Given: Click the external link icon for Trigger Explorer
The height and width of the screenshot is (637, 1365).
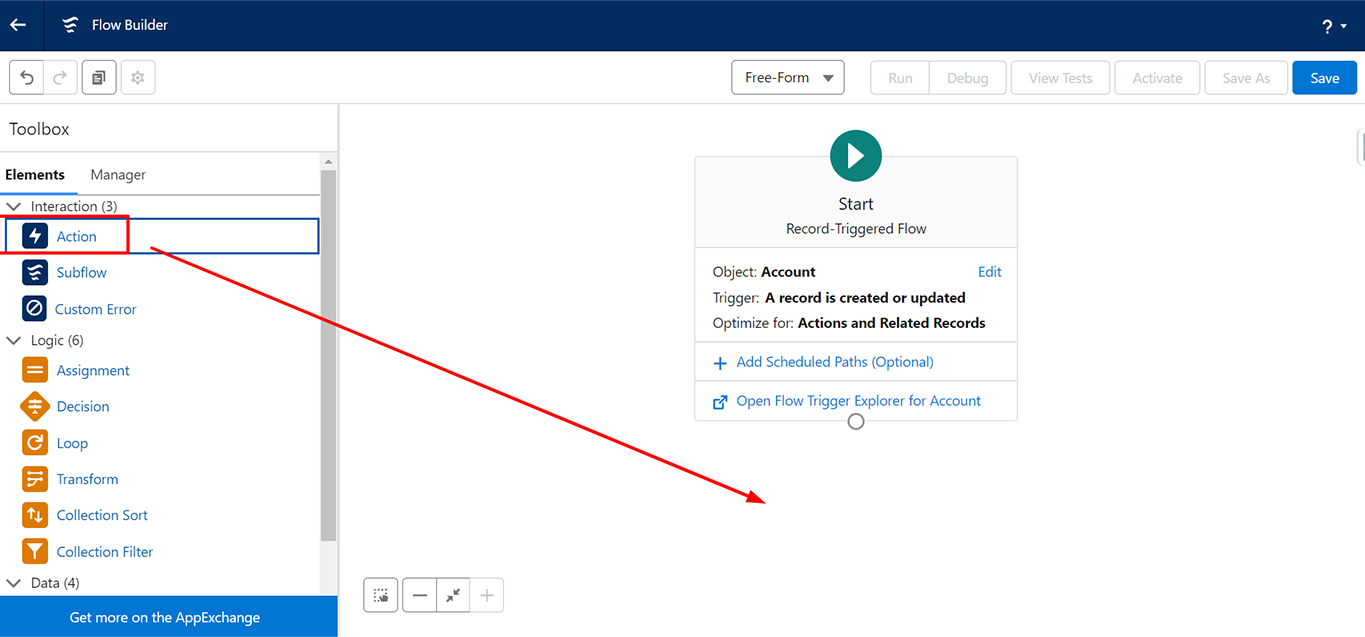Looking at the screenshot, I should (x=720, y=402).
